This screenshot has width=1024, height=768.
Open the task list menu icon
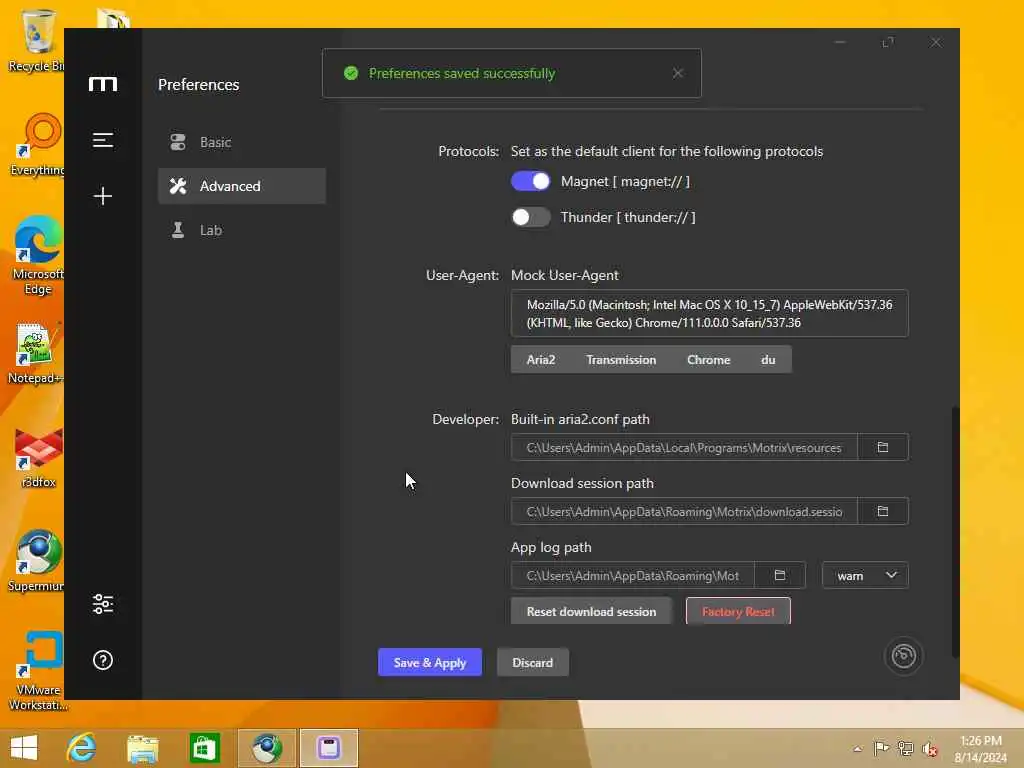coord(103,140)
